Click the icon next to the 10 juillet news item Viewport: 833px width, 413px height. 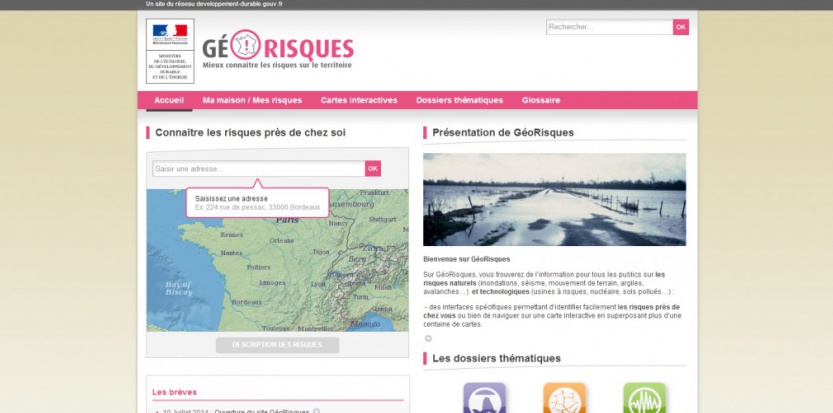tap(316, 411)
